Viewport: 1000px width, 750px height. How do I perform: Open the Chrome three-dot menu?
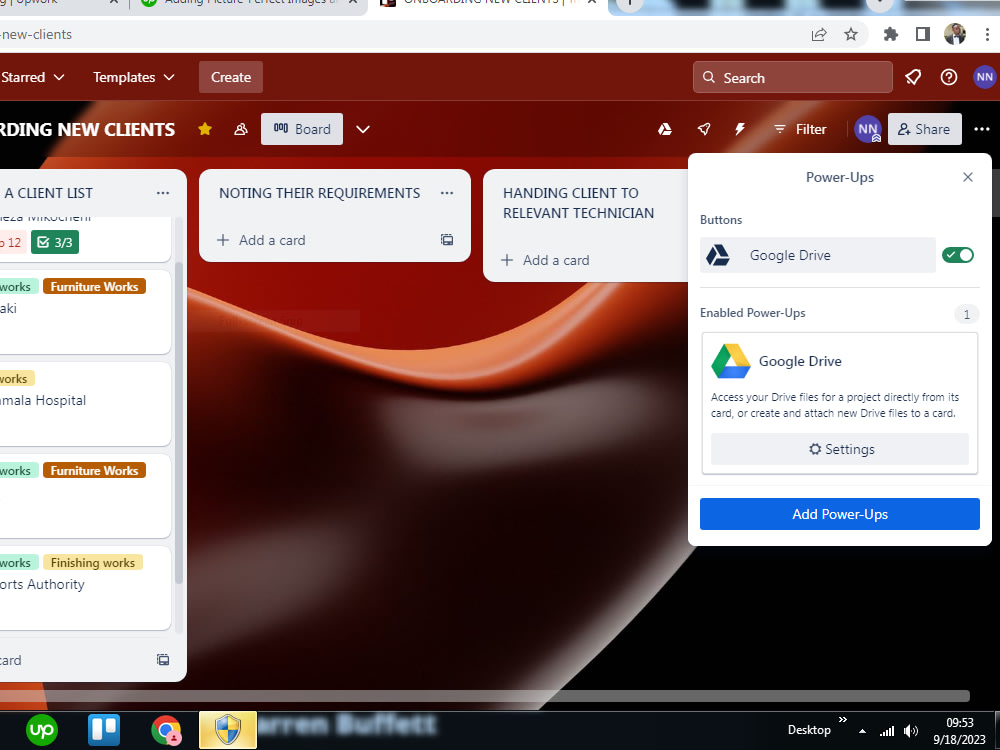(x=987, y=34)
